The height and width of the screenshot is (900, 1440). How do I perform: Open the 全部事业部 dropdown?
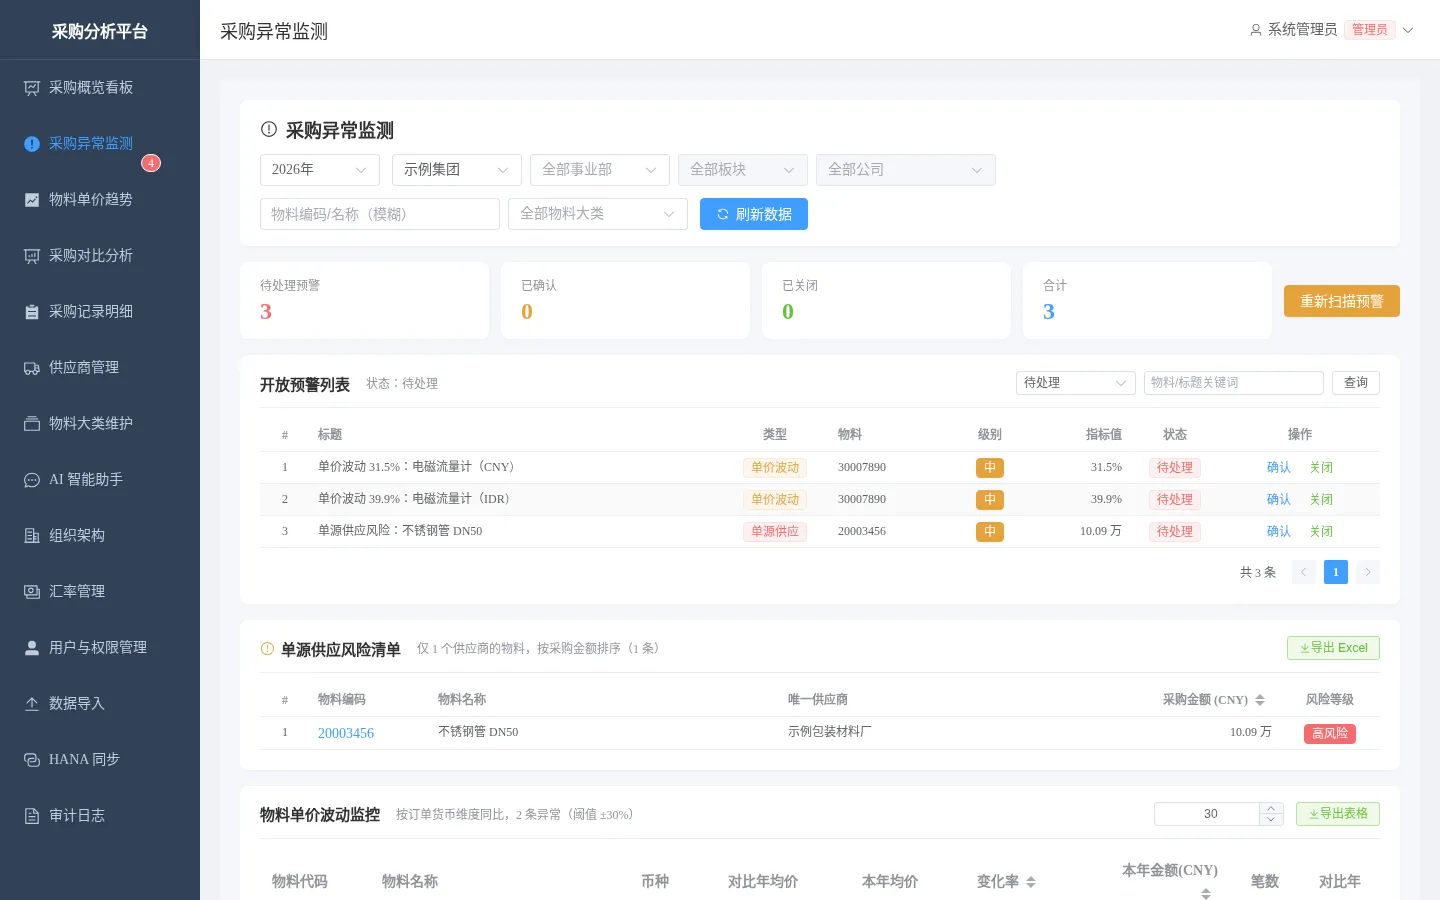(x=600, y=170)
